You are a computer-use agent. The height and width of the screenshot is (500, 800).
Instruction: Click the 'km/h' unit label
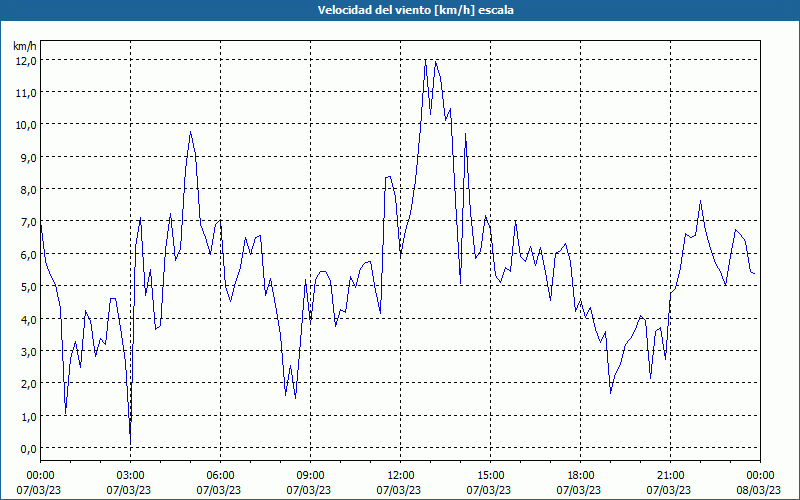click(25, 46)
